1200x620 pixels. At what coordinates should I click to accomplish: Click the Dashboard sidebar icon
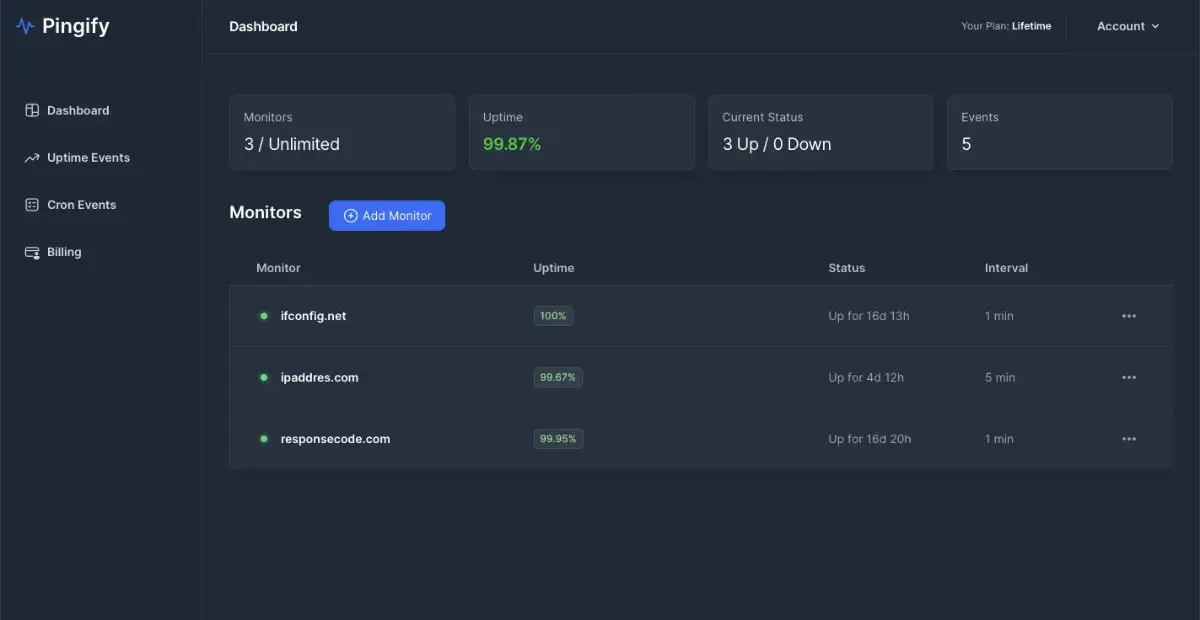tap(32, 111)
